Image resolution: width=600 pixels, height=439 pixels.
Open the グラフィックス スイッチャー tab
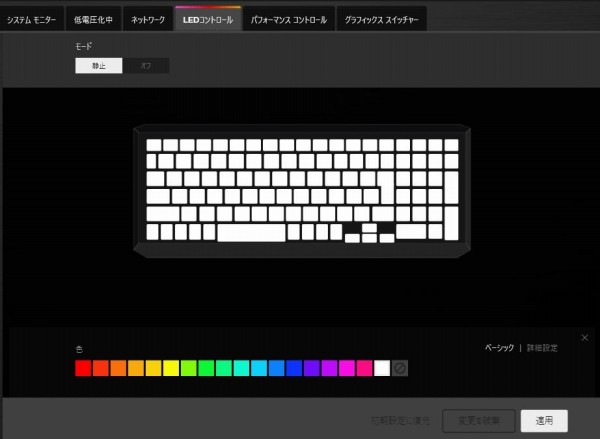pos(381,19)
